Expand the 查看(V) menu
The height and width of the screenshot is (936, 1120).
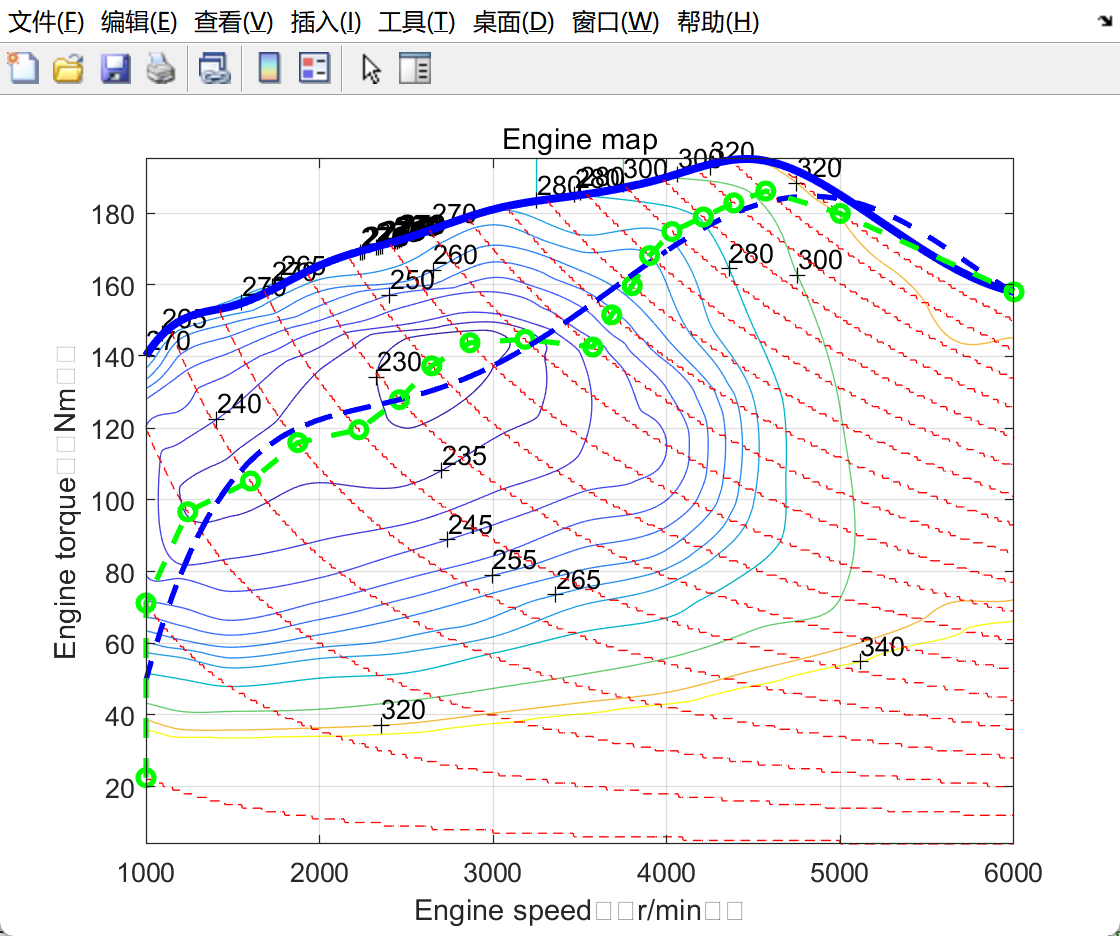pos(233,22)
